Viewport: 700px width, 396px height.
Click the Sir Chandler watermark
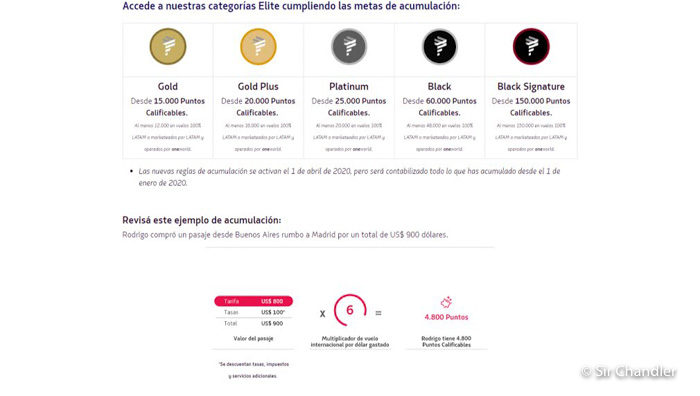coord(629,371)
